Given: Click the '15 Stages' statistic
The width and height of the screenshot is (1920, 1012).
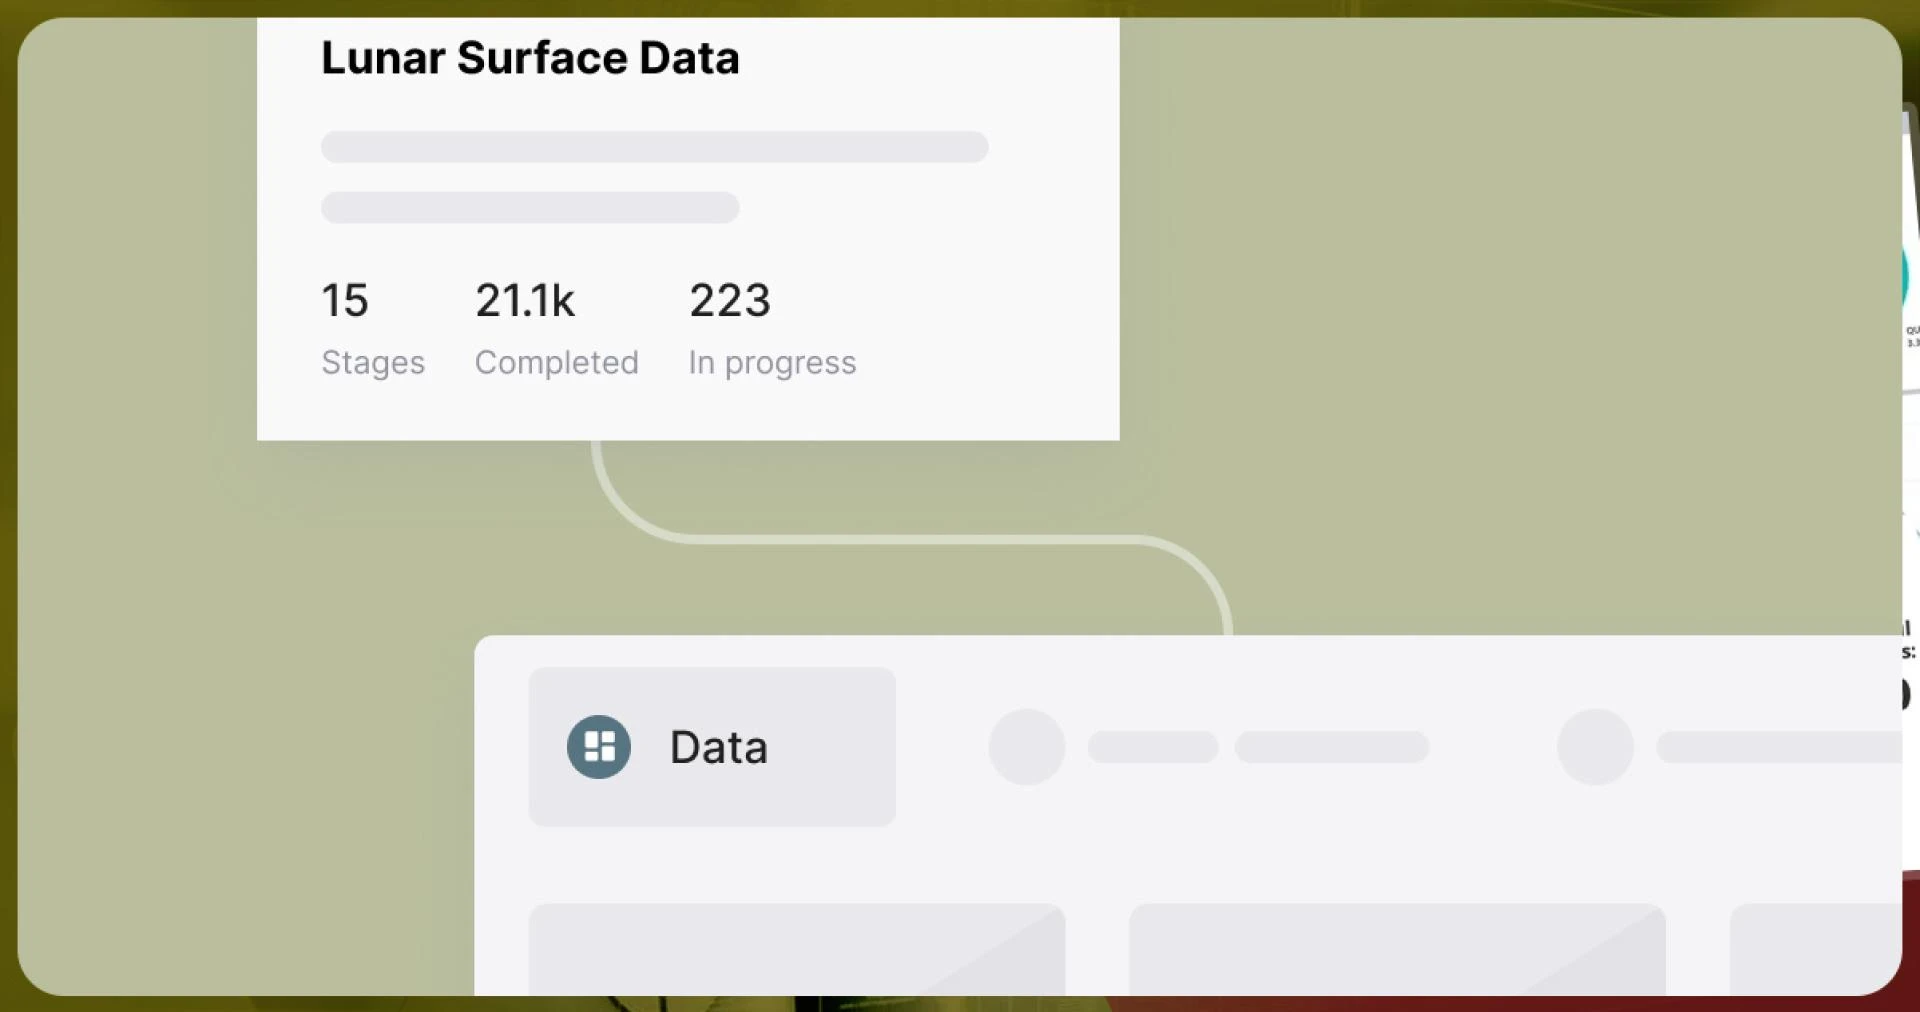Looking at the screenshot, I should click(372, 330).
